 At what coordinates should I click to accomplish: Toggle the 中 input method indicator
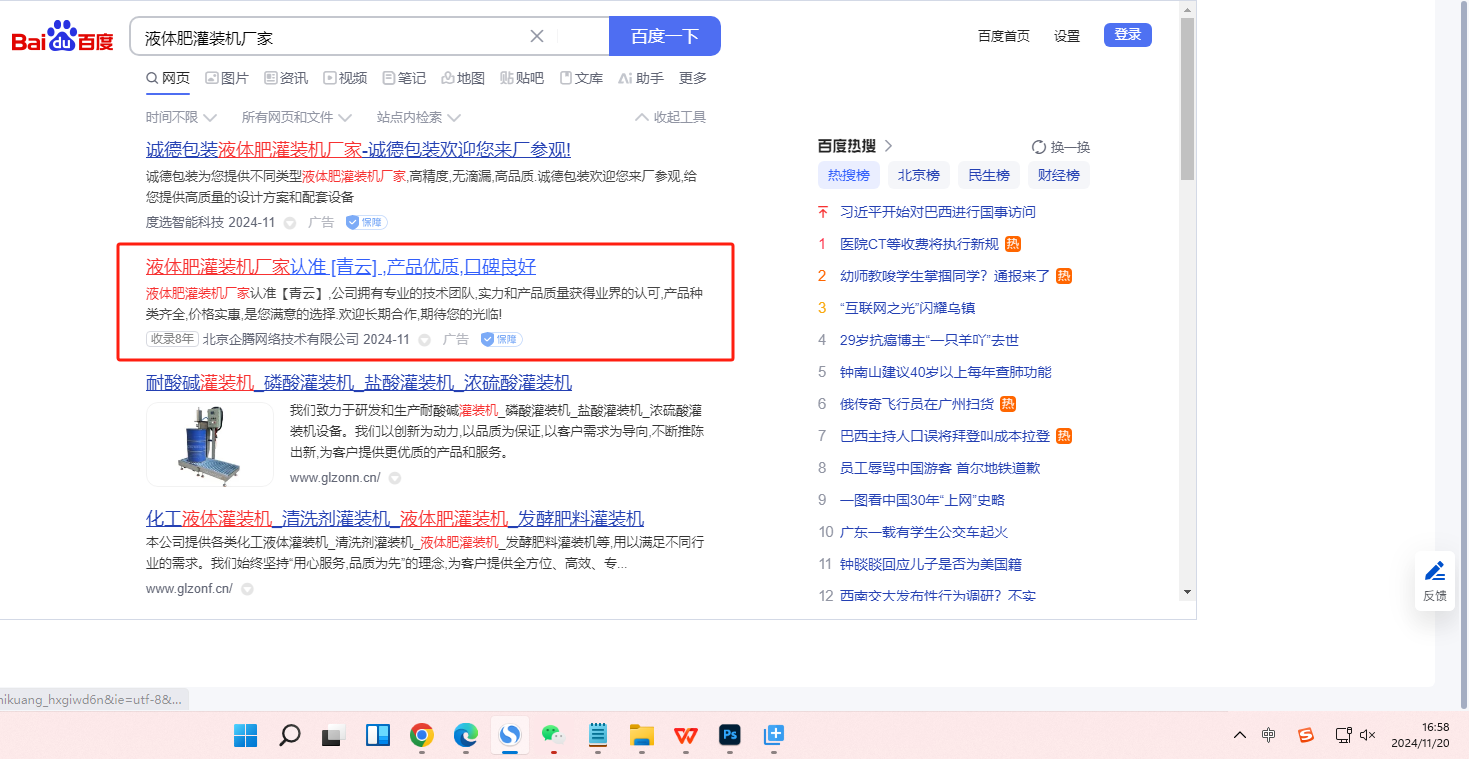coord(1269,736)
